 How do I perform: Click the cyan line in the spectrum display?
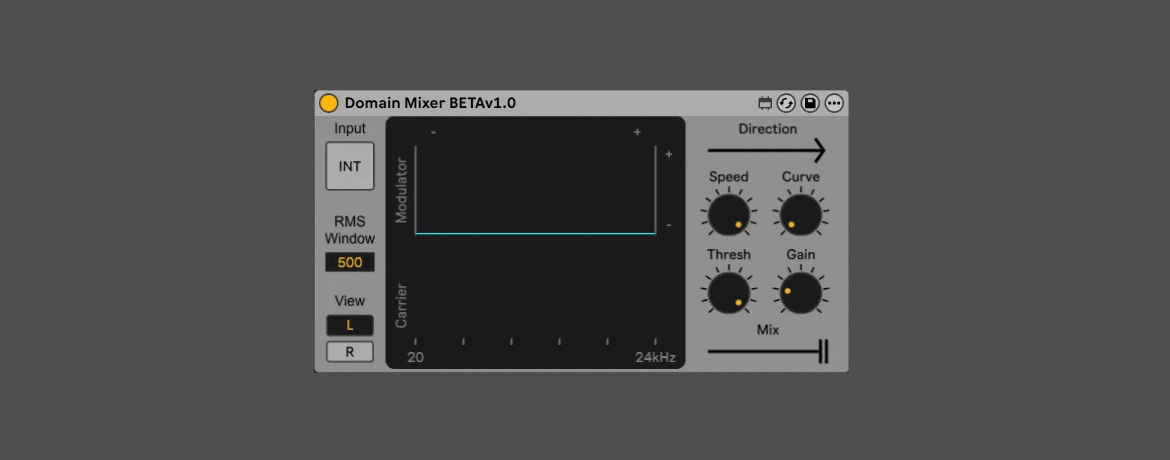tap(535, 234)
